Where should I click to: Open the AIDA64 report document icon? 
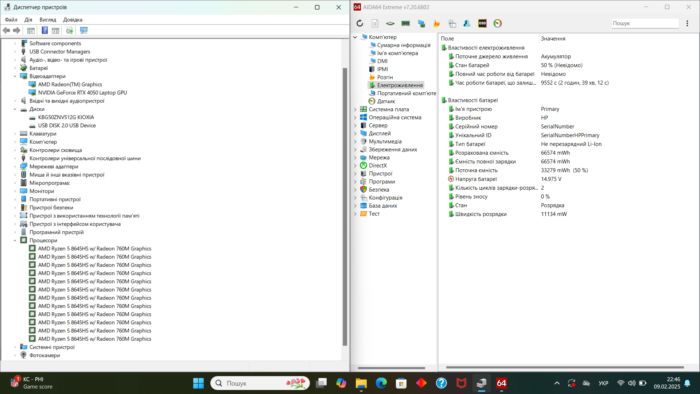click(x=375, y=24)
